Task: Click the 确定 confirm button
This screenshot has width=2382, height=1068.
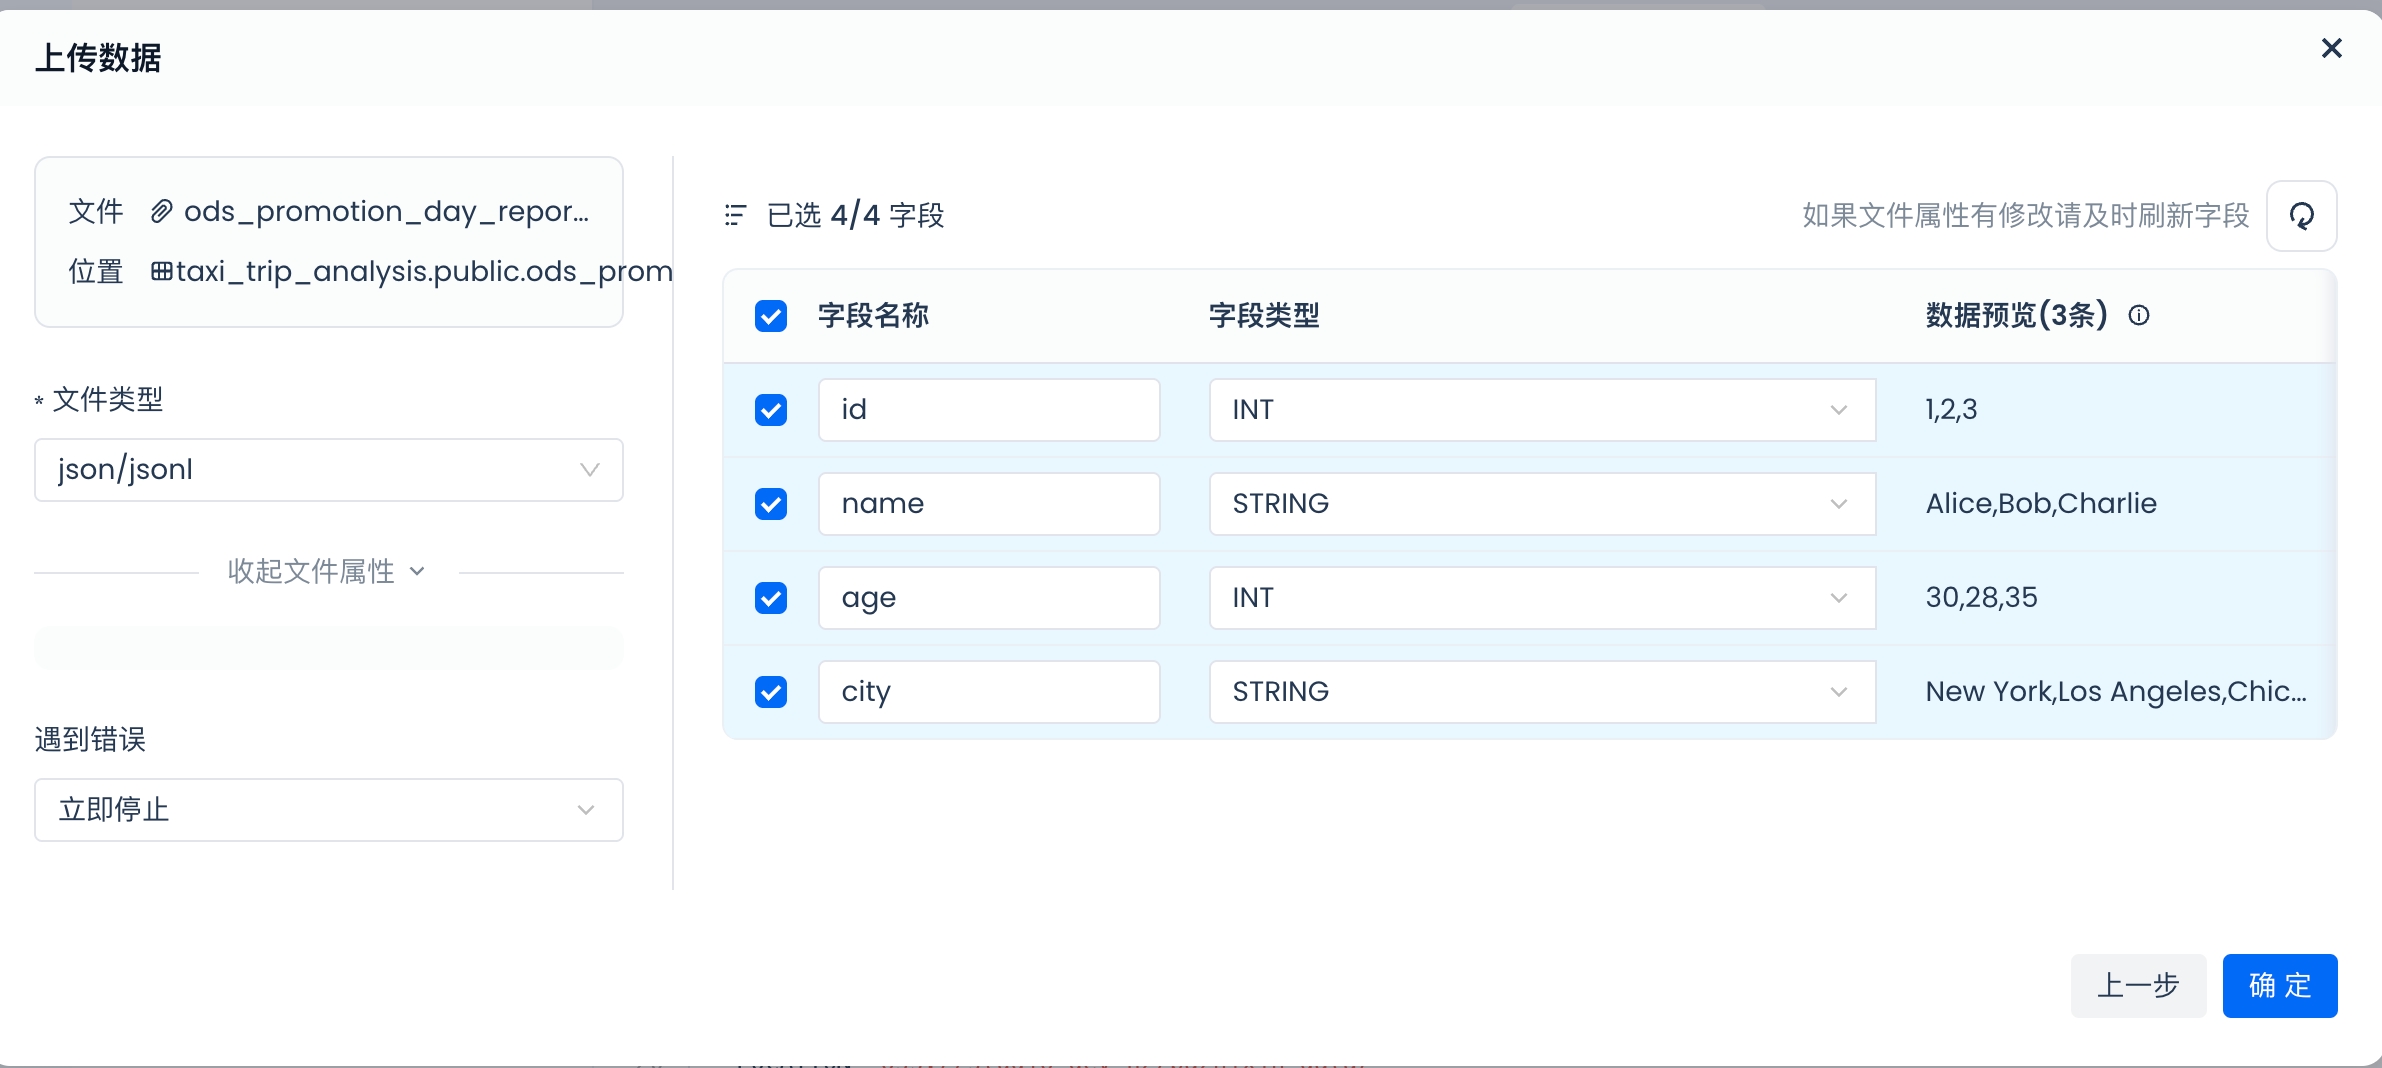Action: (x=2279, y=986)
